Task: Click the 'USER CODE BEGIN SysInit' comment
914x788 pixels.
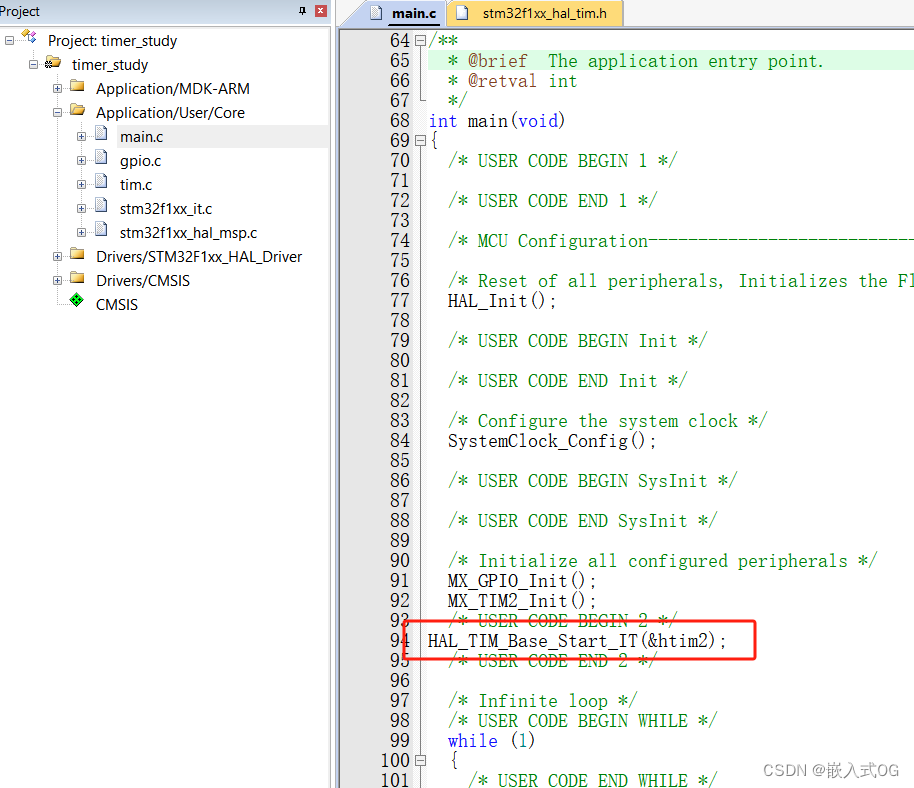Action: (592, 481)
